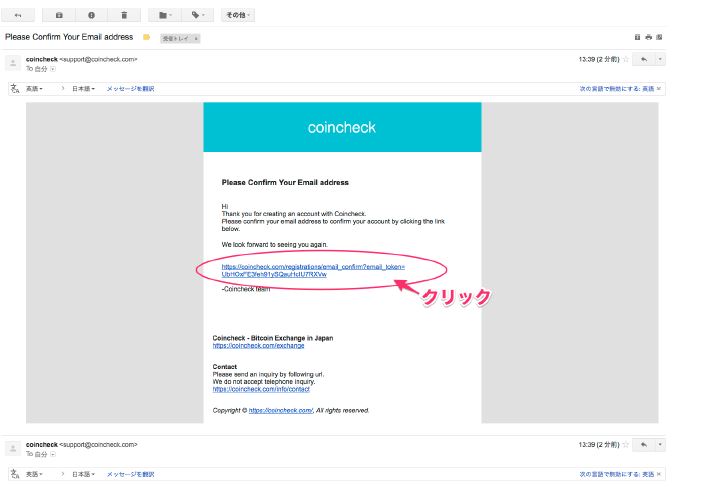Click the translate icon in second message's translate bar

(x=15, y=474)
